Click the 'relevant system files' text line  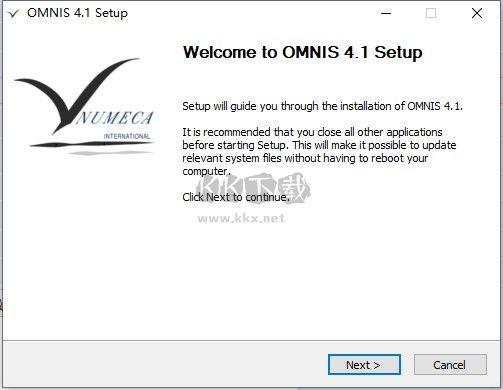click(x=305, y=158)
